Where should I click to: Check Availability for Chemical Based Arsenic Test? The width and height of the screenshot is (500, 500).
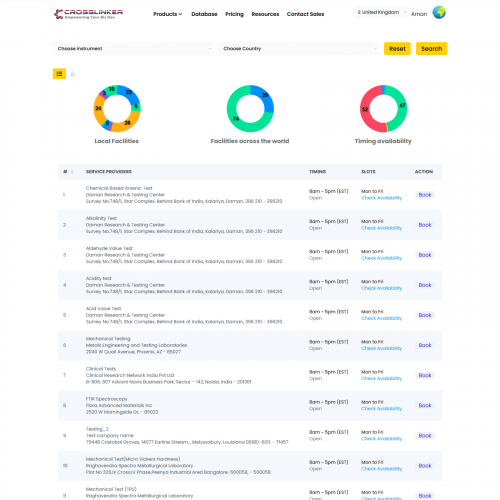(x=381, y=198)
